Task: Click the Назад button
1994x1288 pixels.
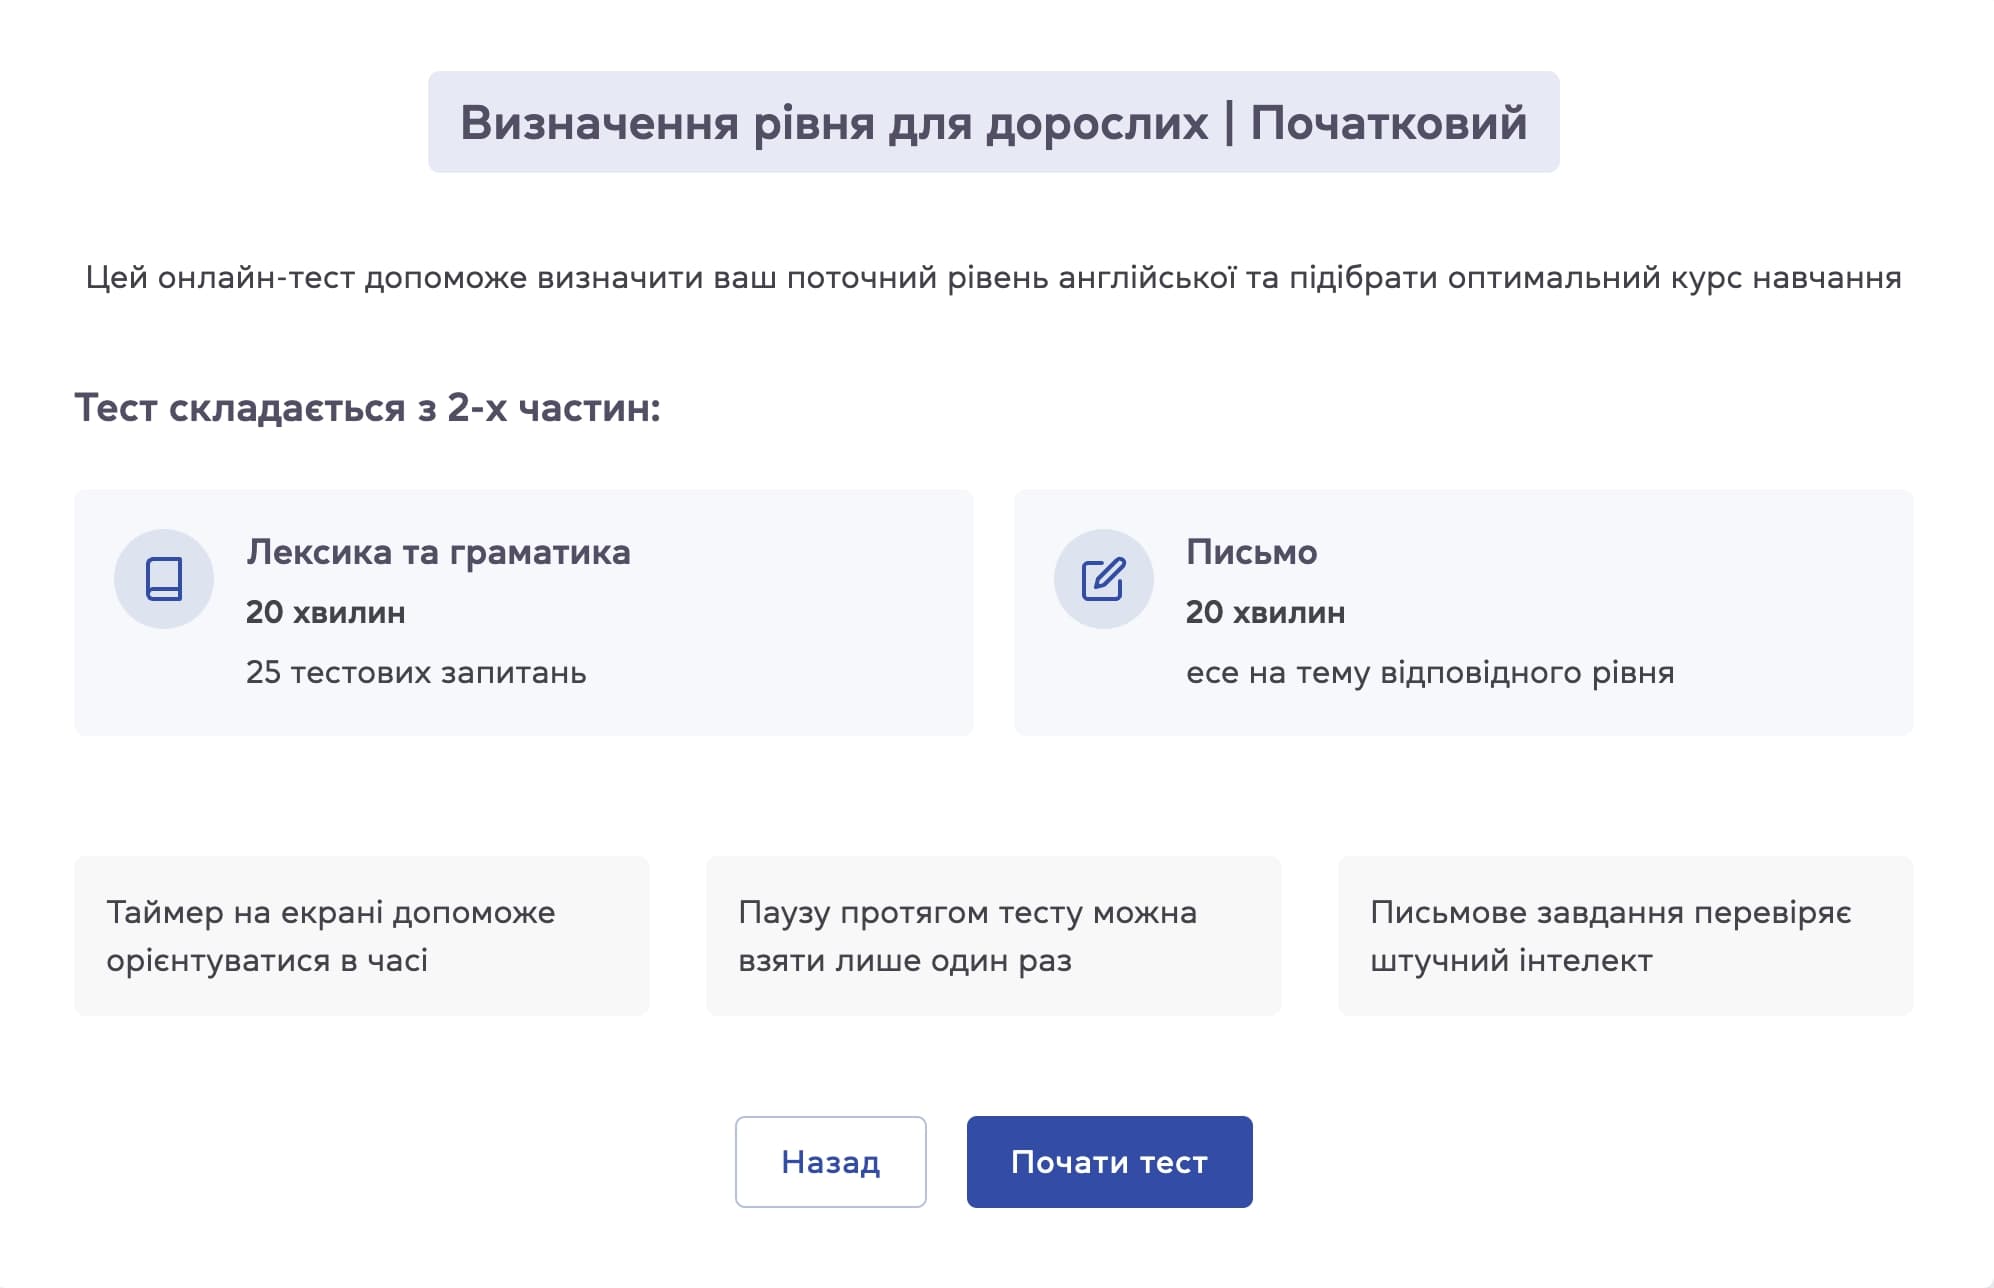Action: coord(830,1161)
